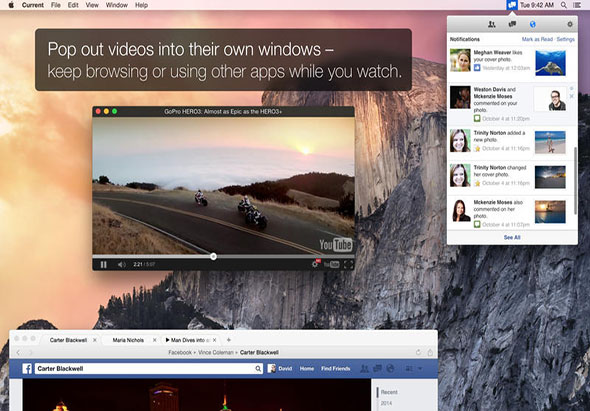Open Spotlight search in menu bar

click(564, 5)
